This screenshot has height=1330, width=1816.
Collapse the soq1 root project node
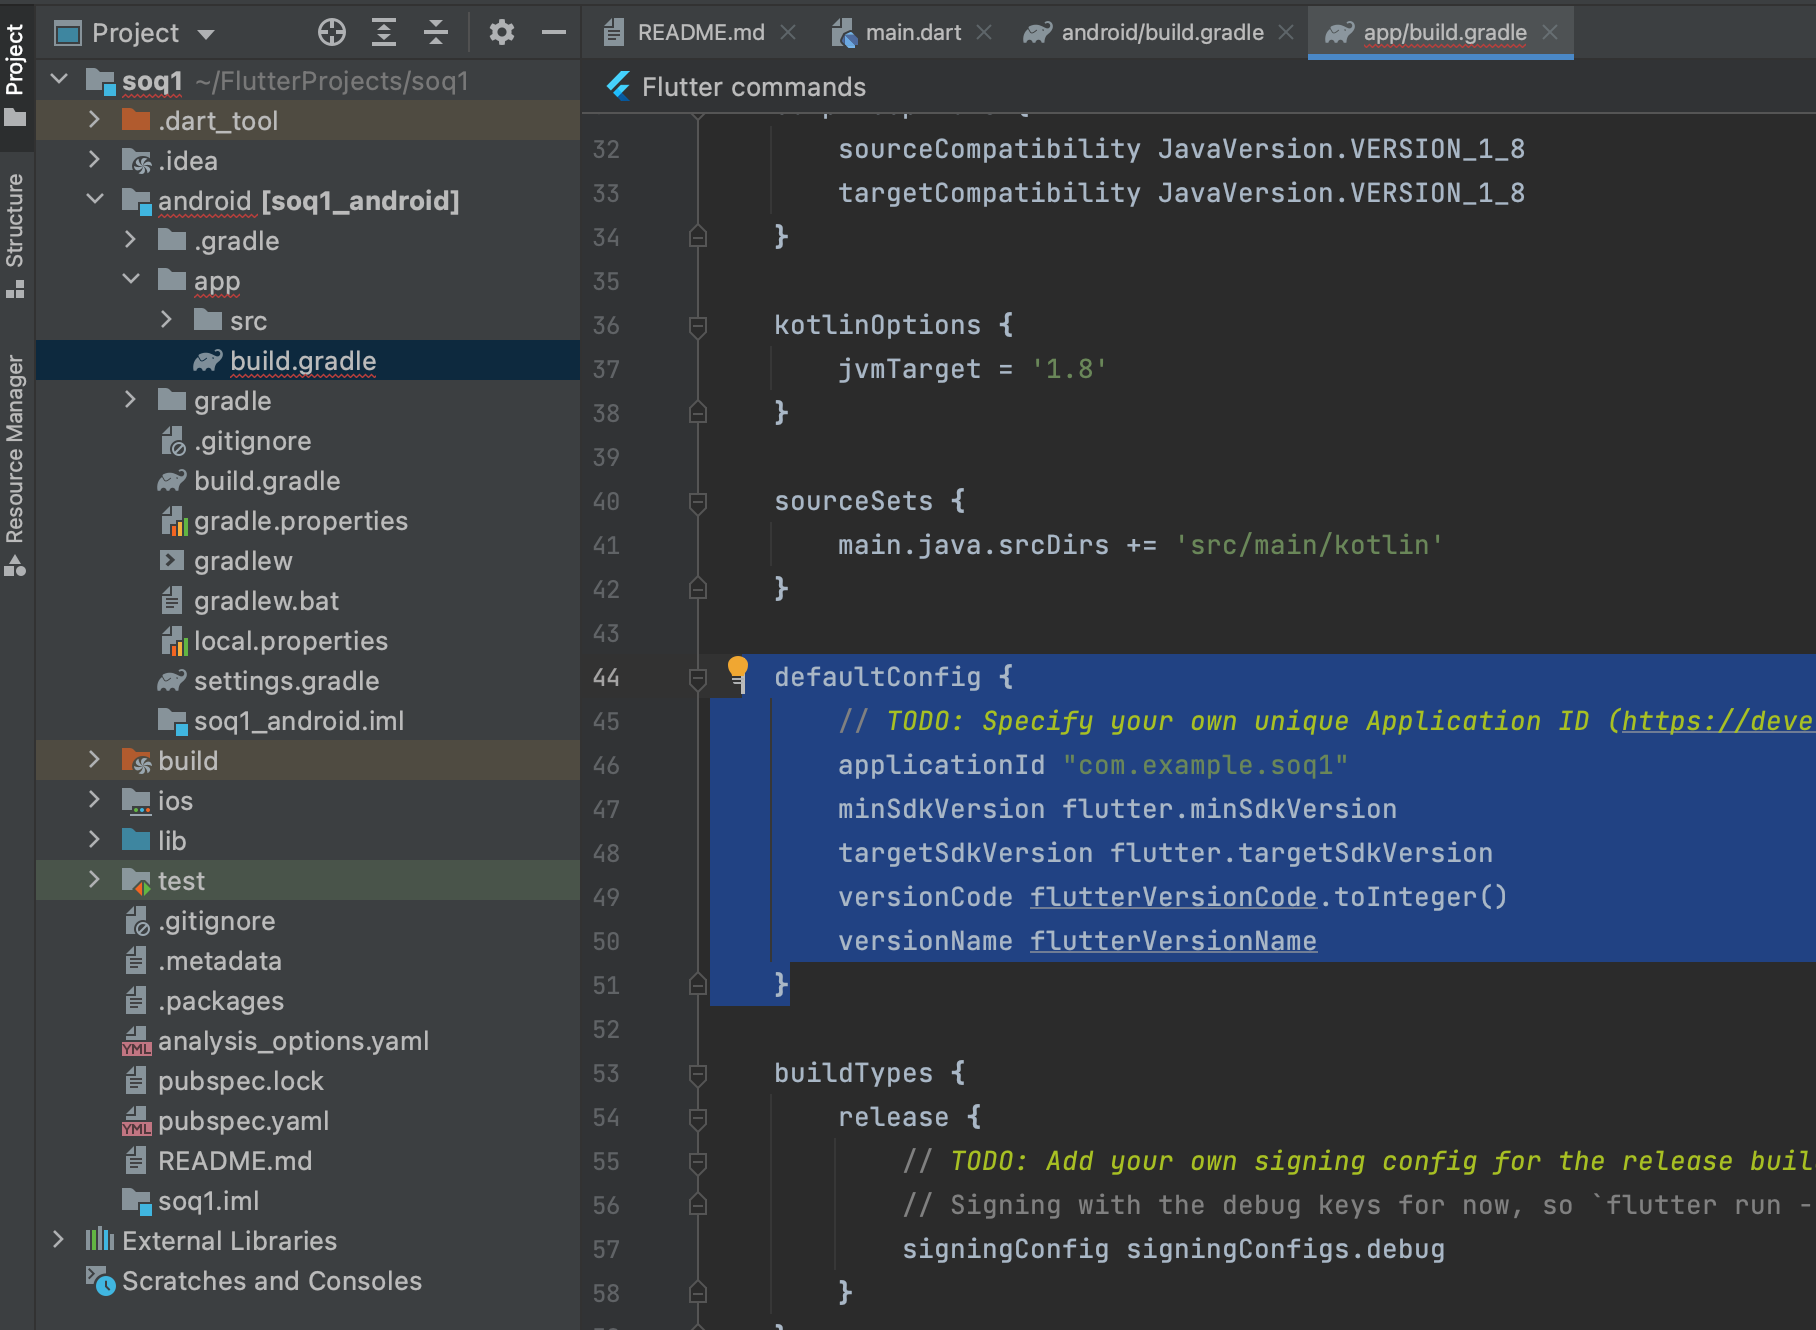(x=60, y=79)
